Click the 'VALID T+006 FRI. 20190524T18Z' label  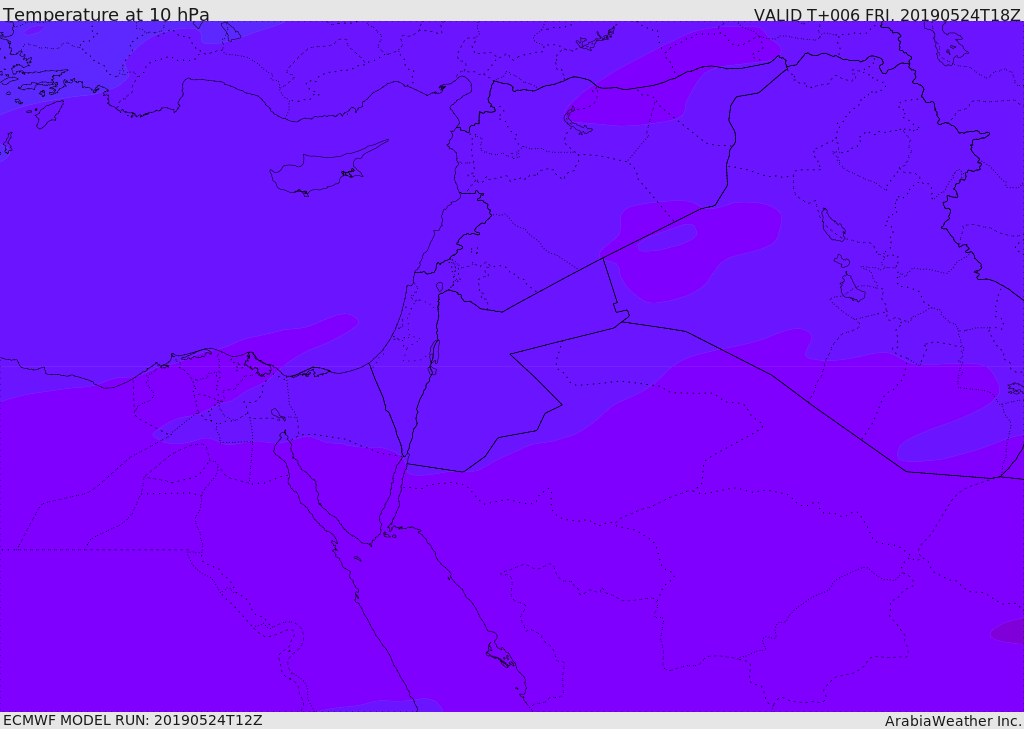(x=887, y=14)
